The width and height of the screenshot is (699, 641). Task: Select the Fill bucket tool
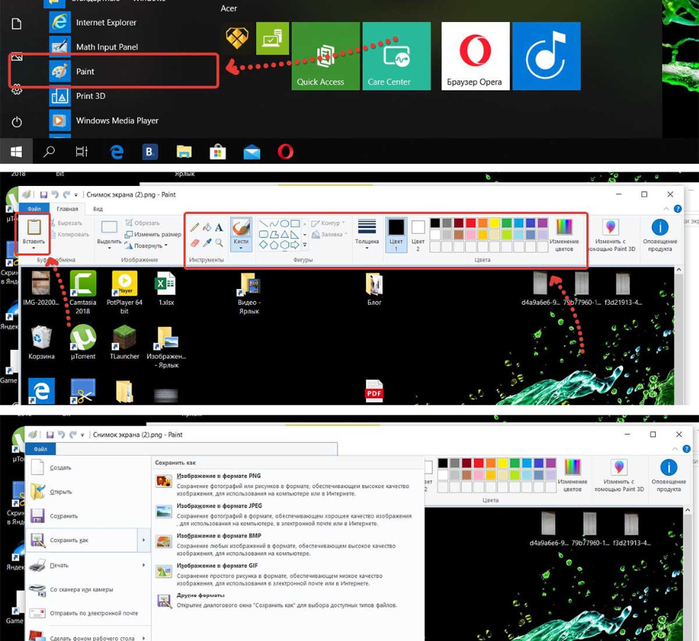(x=207, y=227)
